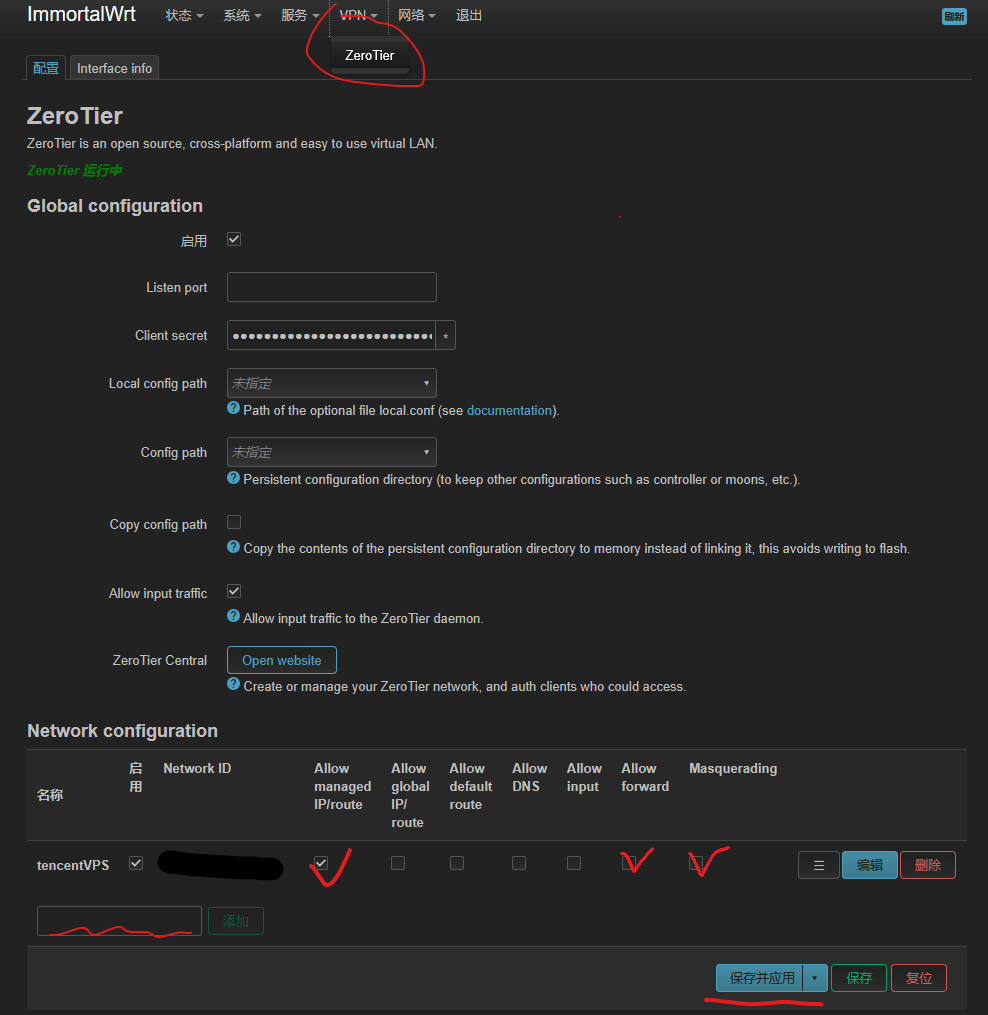
Task: Click 编辑 for tencentVPS
Action: (870, 865)
